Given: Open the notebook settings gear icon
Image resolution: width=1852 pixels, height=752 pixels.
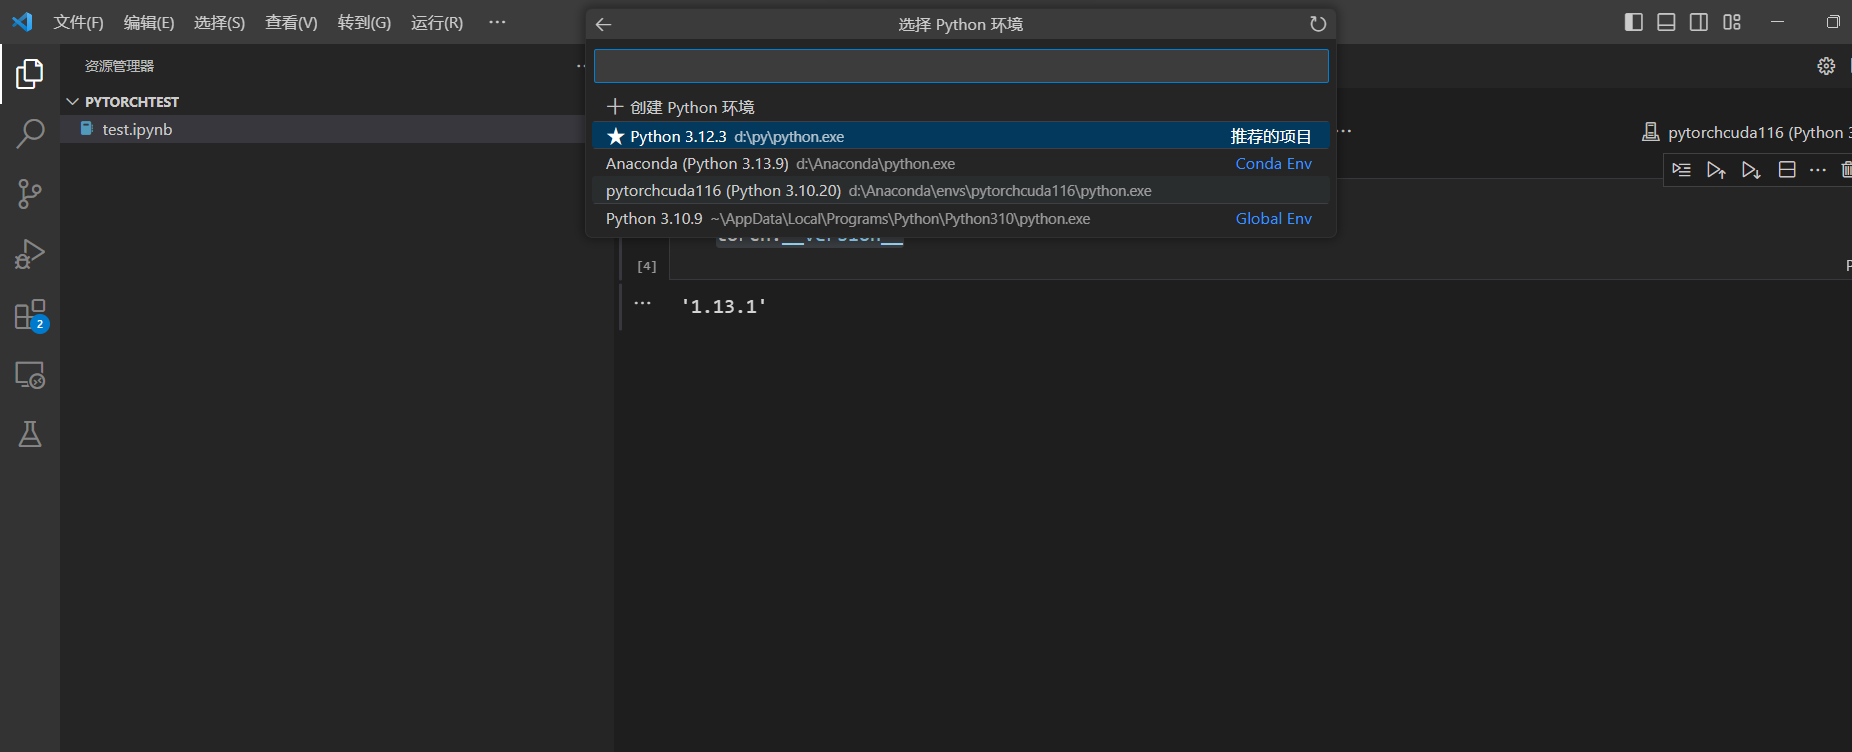Looking at the screenshot, I should click(1826, 66).
